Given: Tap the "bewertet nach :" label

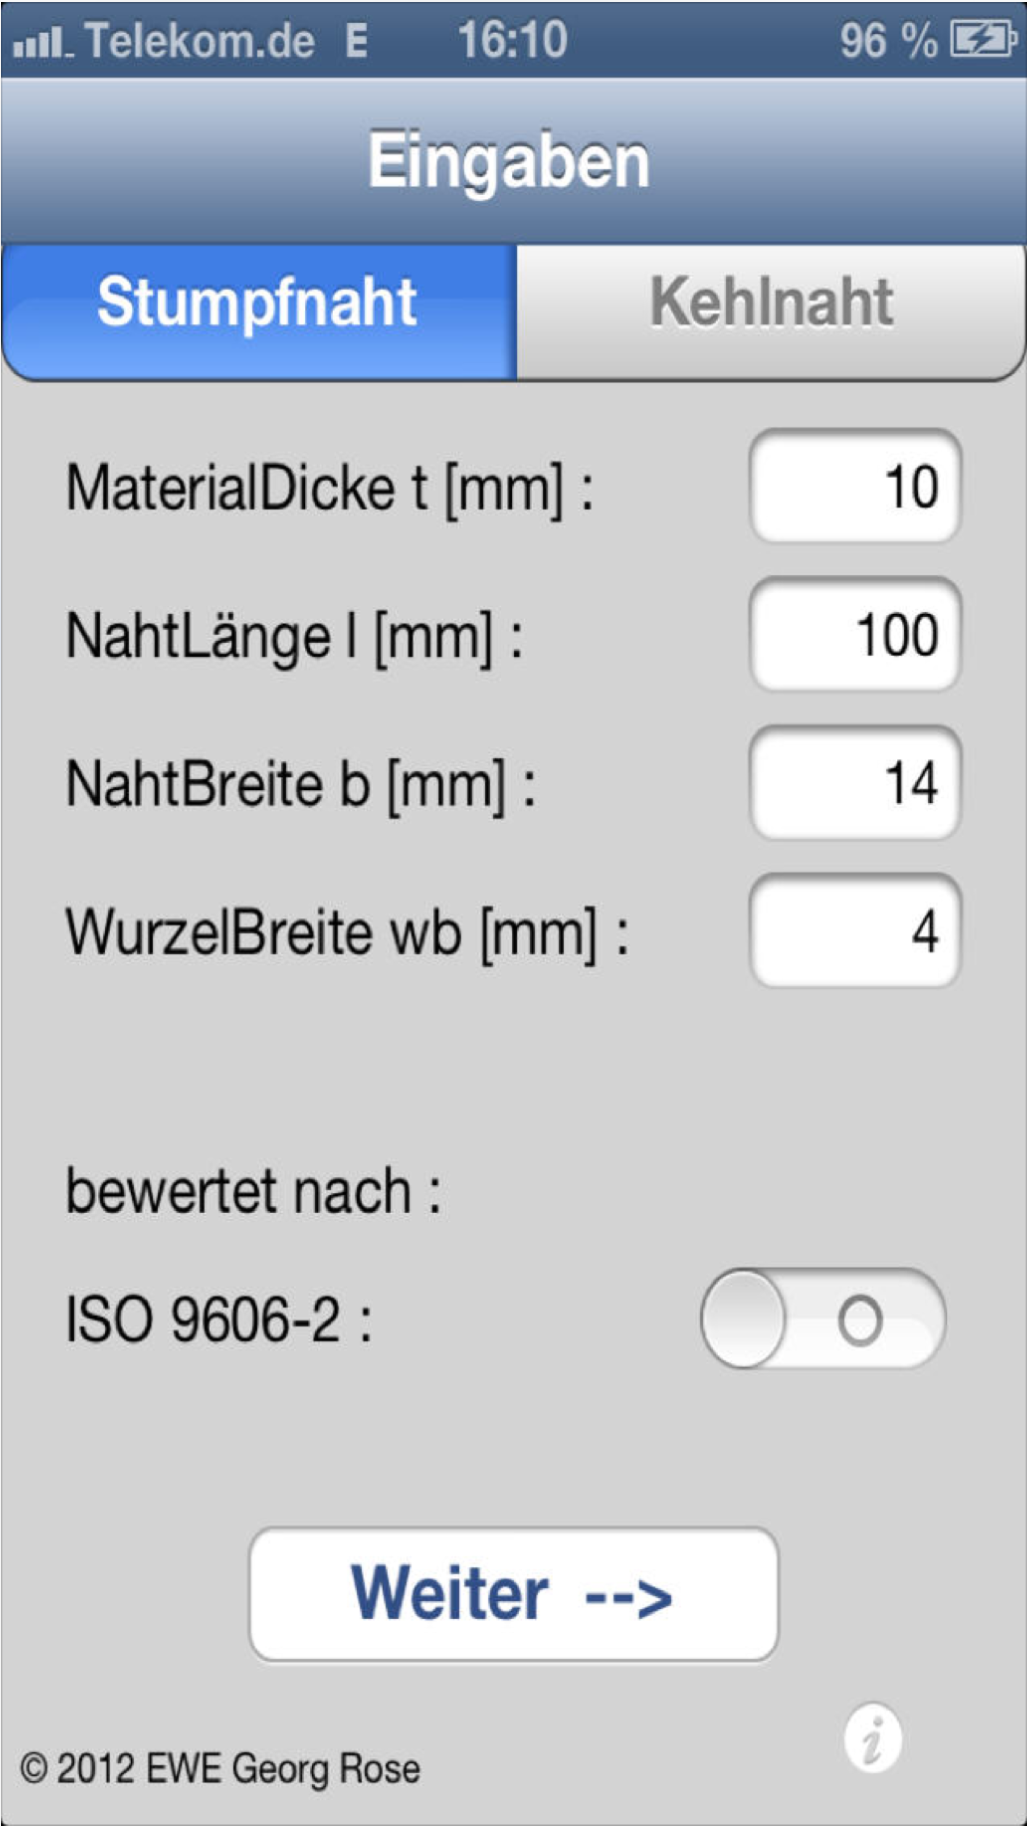Looking at the screenshot, I should 253,1191.
